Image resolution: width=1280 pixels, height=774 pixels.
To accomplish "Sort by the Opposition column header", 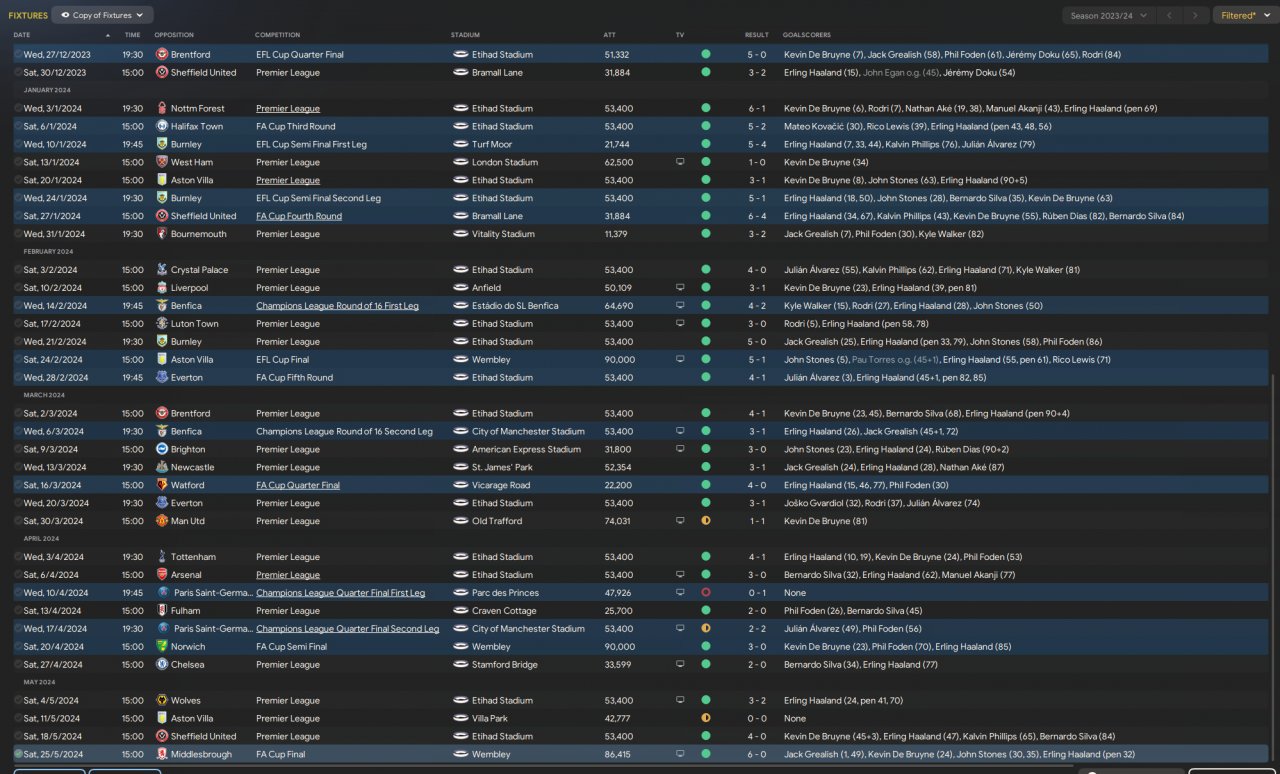I will [174, 35].
